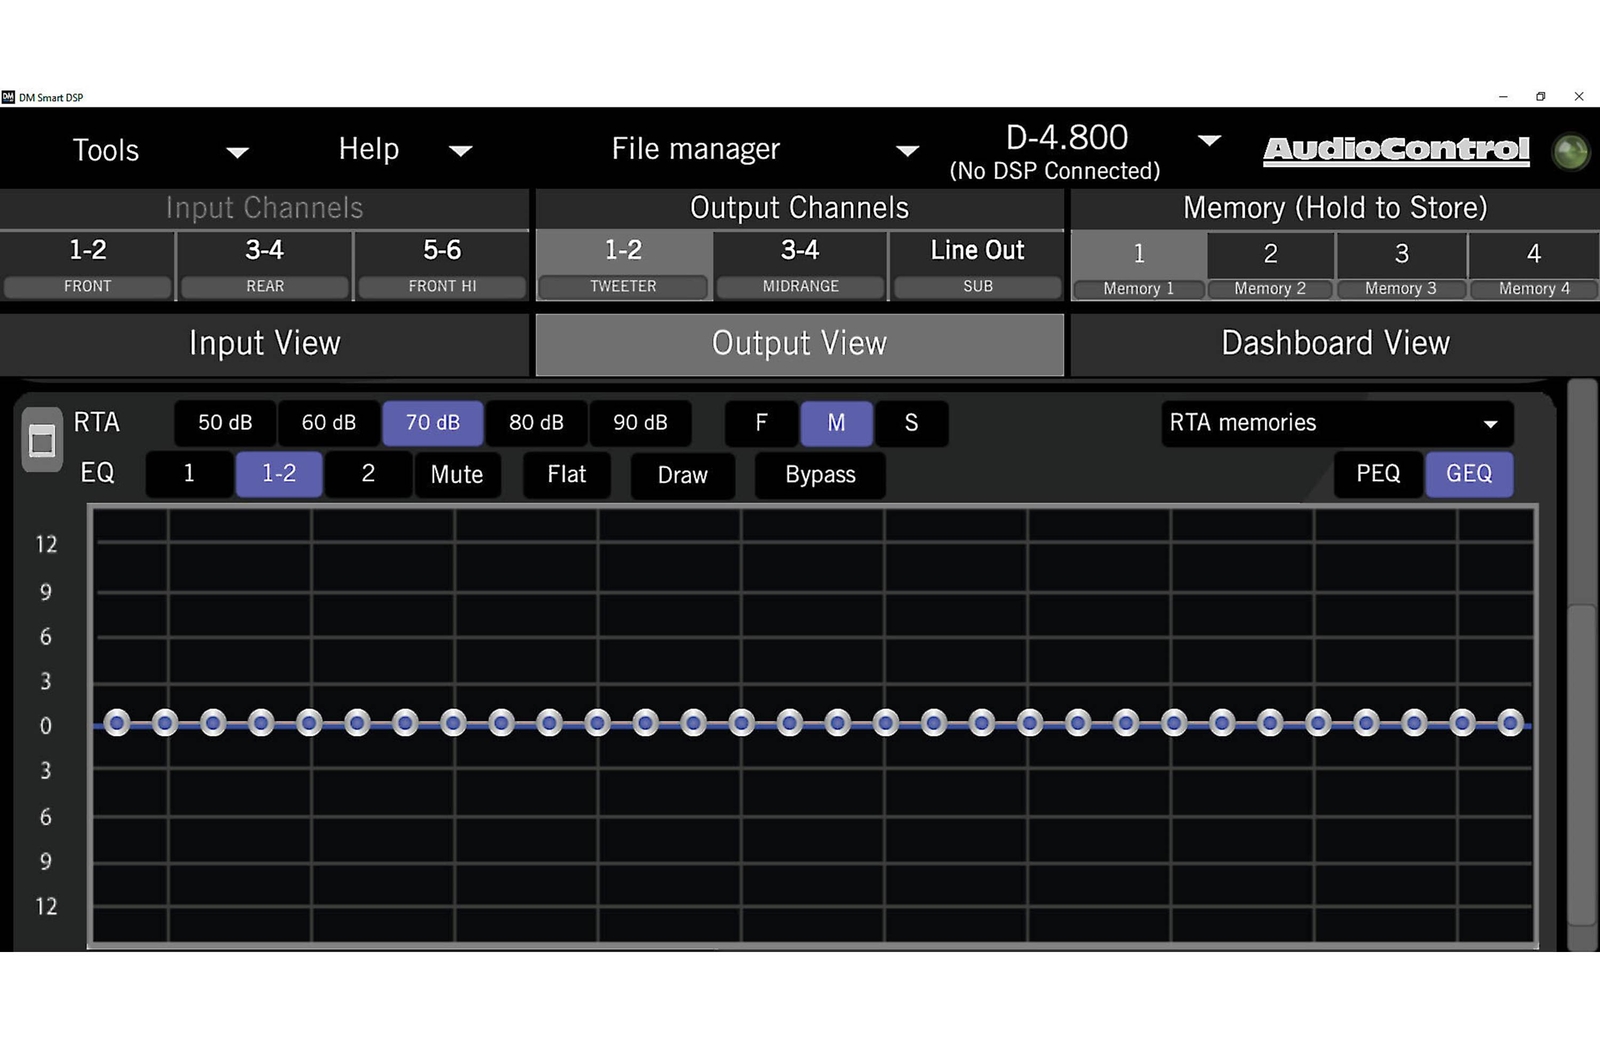Switch to GEQ mode
1600x1040 pixels.
click(1469, 474)
